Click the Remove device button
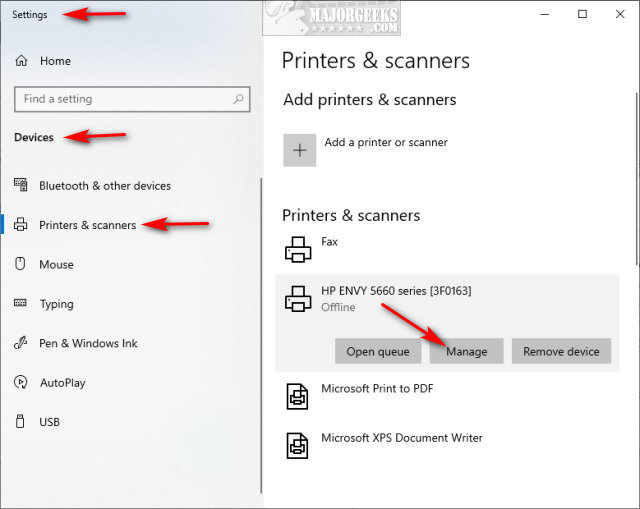 pyautogui.click(x=561, y=351)
